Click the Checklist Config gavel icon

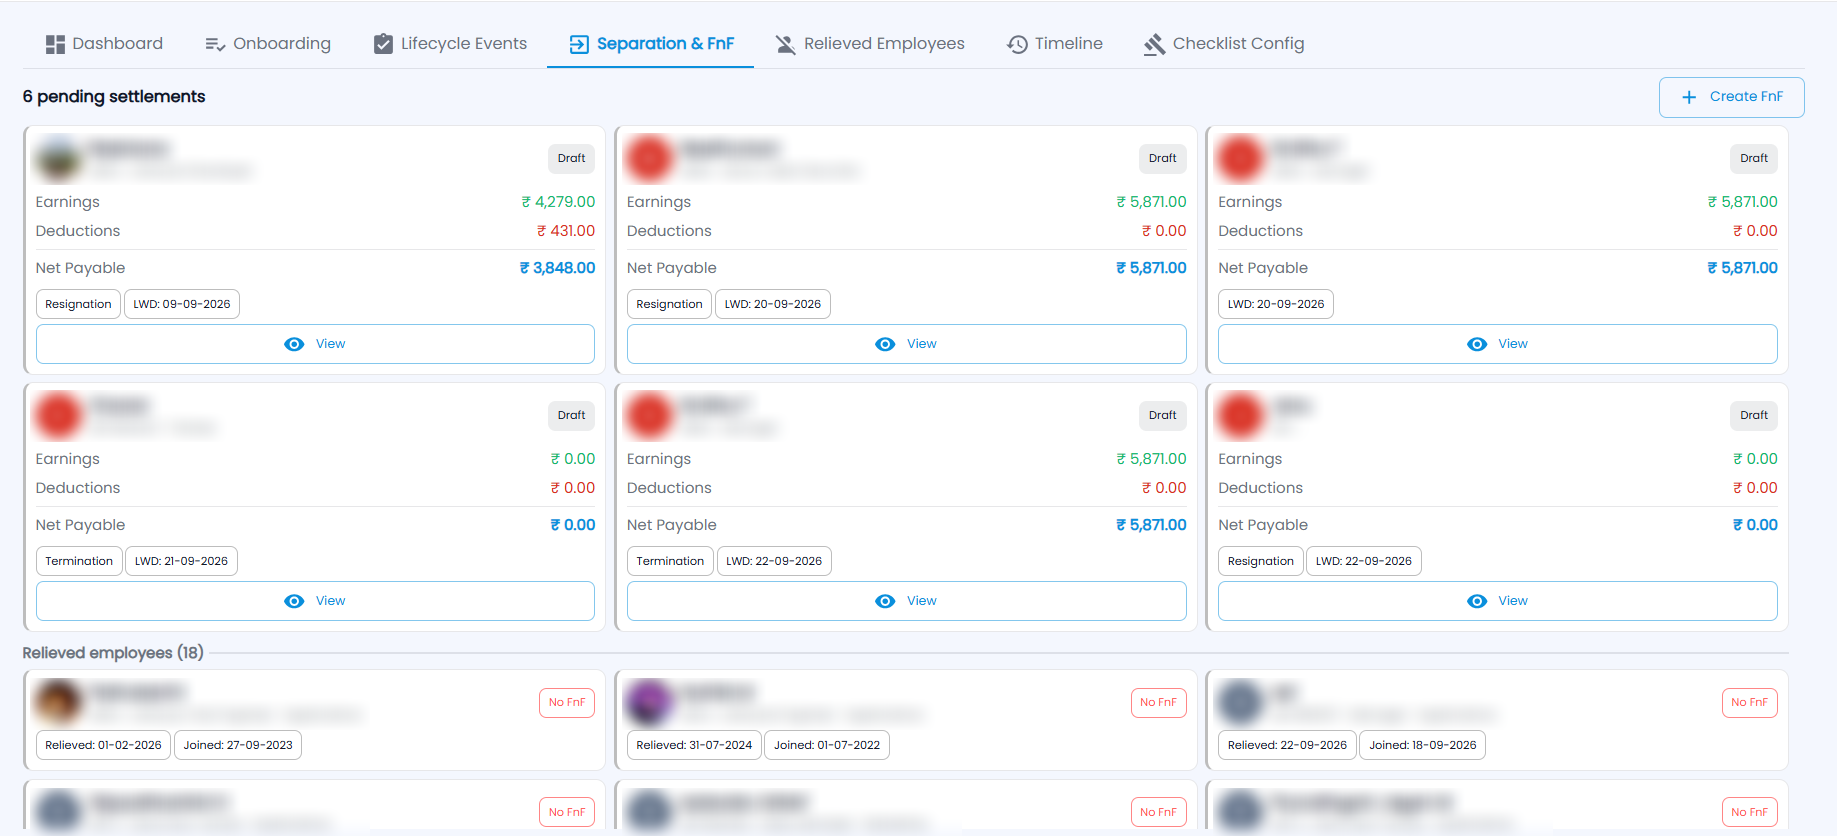coord(1155,44)
